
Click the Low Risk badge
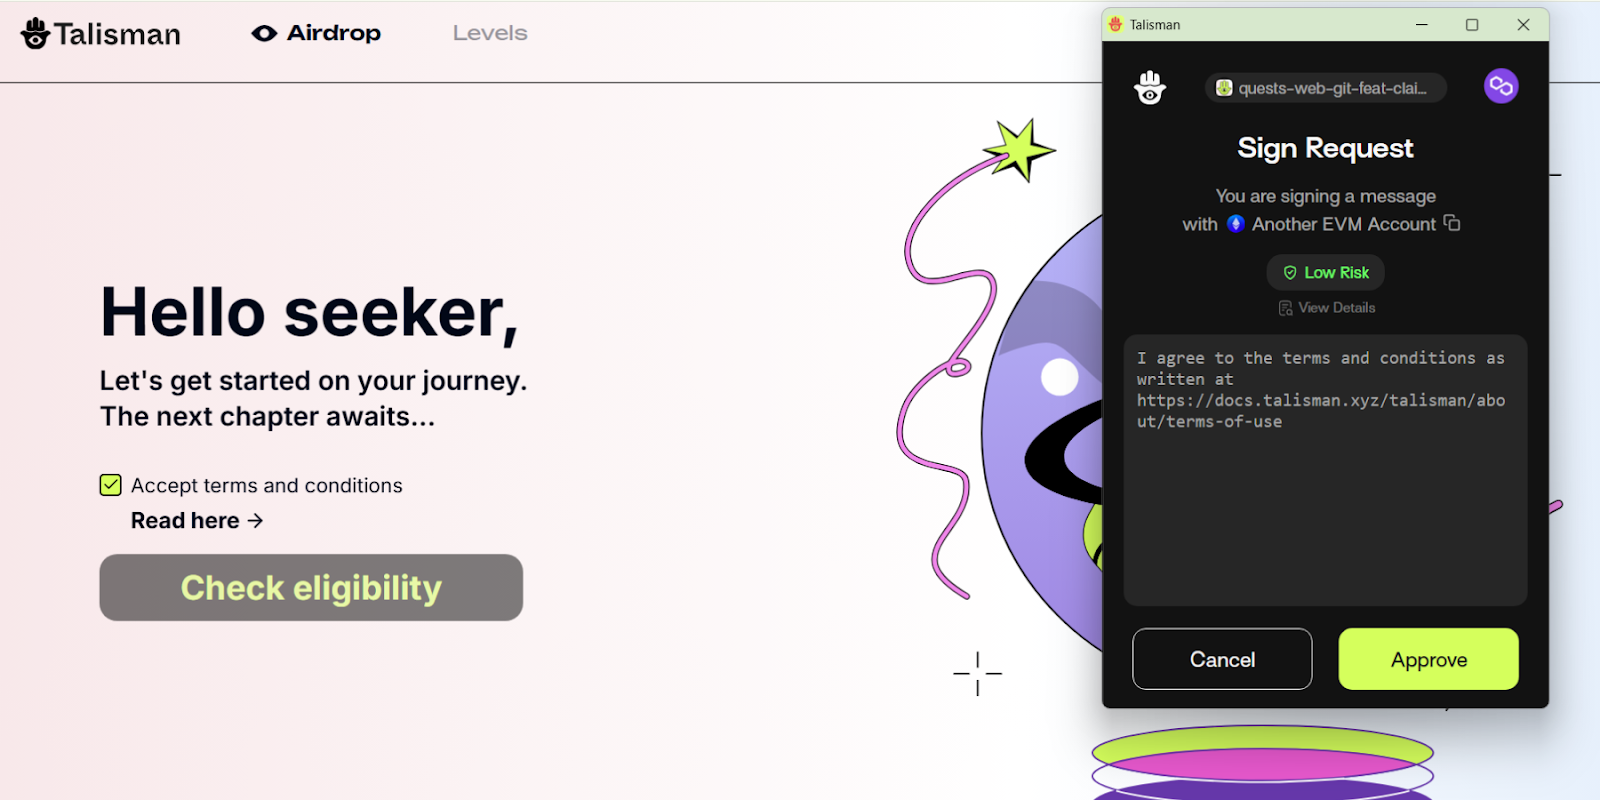[x=1326, y=273]
